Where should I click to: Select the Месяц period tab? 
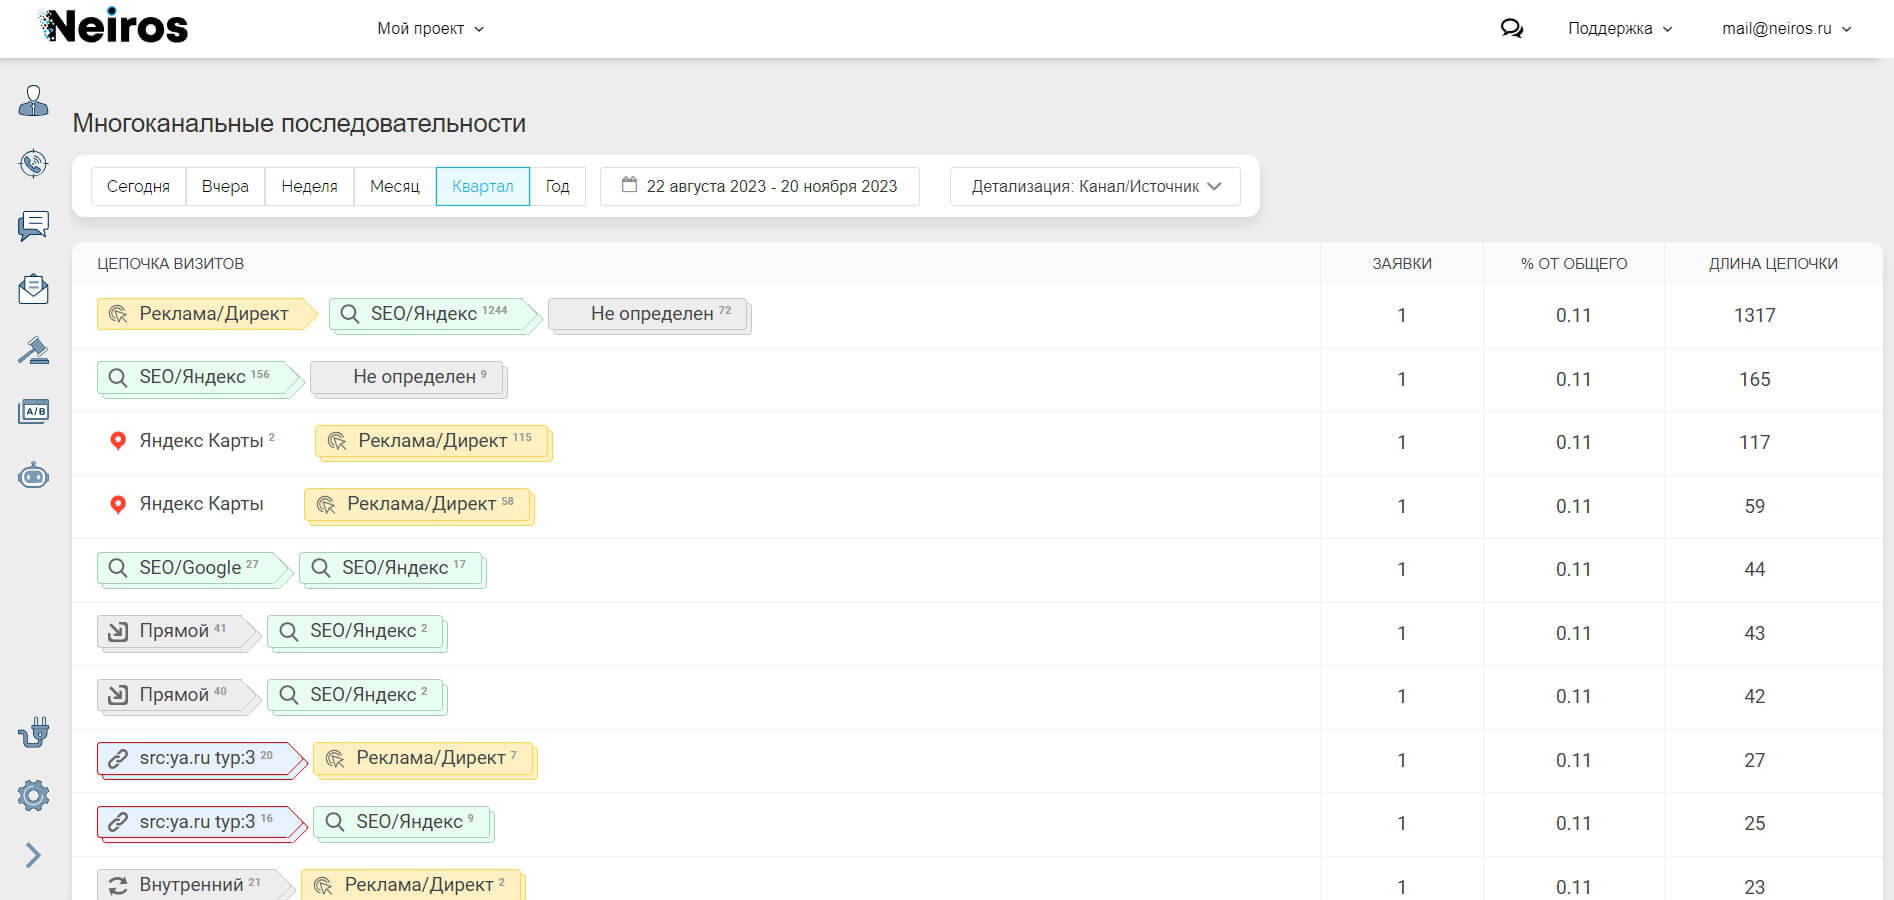point(395,186)
